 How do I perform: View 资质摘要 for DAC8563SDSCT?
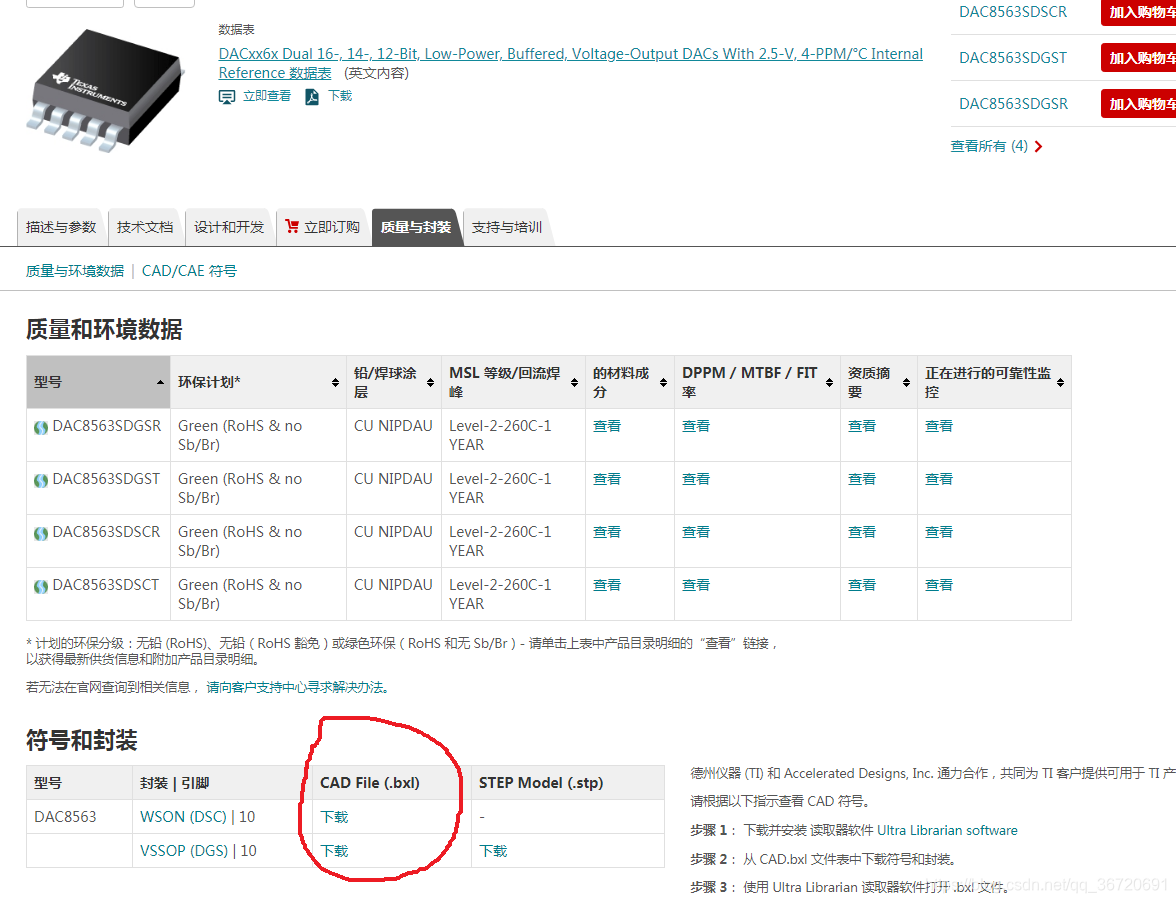pyautogui.click(x=862, y=585)
